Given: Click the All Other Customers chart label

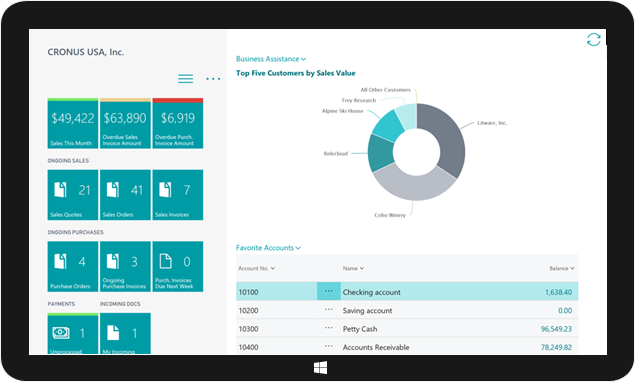Looking at the screenshot, I should (385, 90).
